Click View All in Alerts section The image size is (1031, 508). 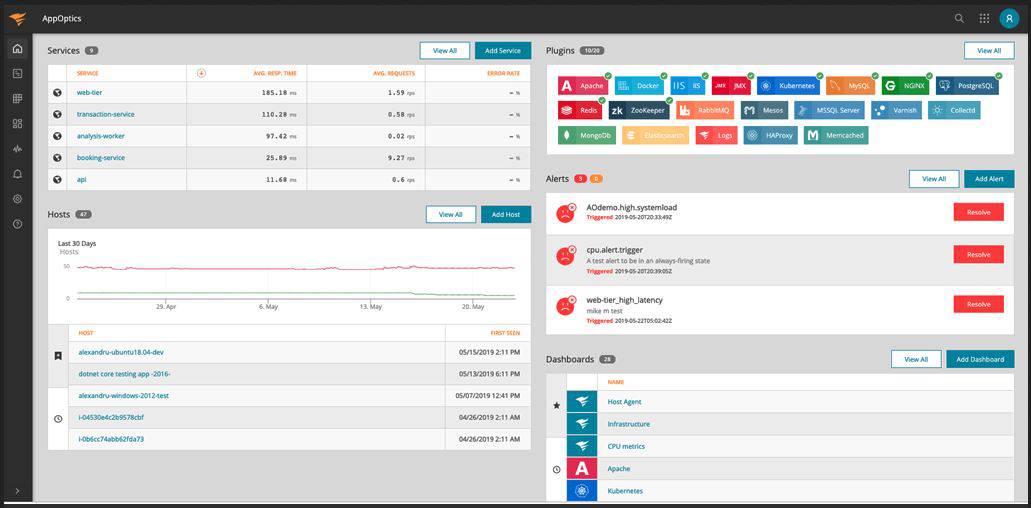934,179
